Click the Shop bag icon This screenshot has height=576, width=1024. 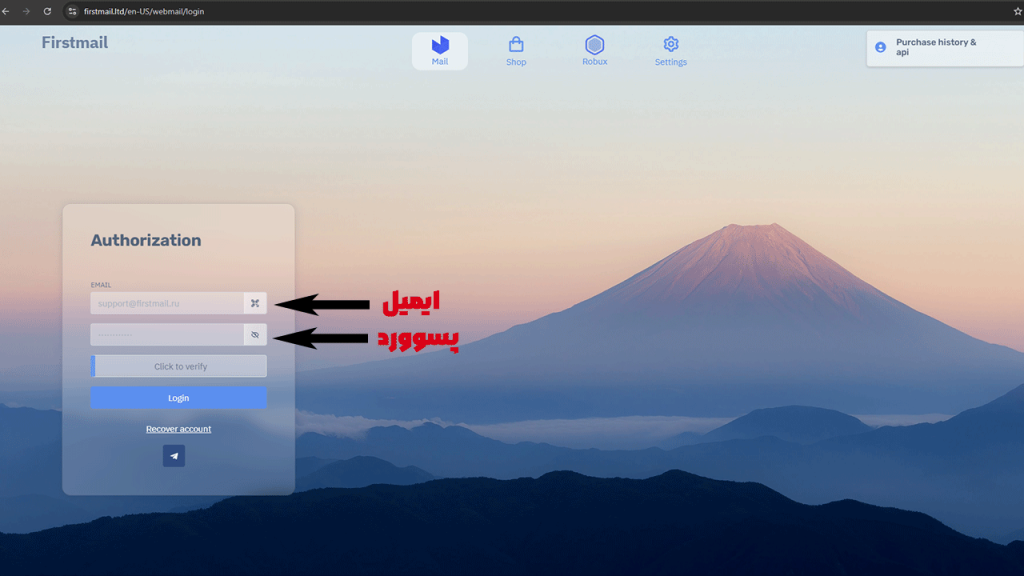click(x=516, y=45)
